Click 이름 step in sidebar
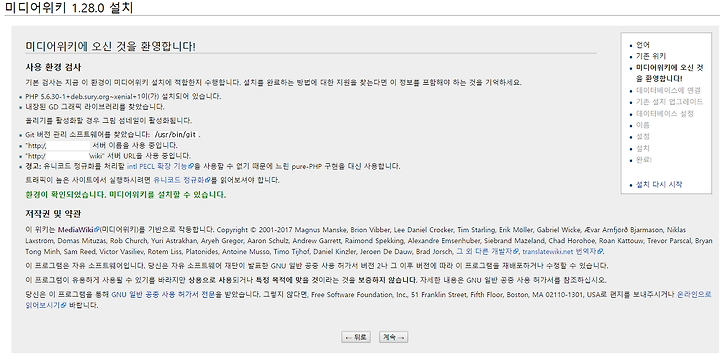The image size is (720, 361). 642,125
